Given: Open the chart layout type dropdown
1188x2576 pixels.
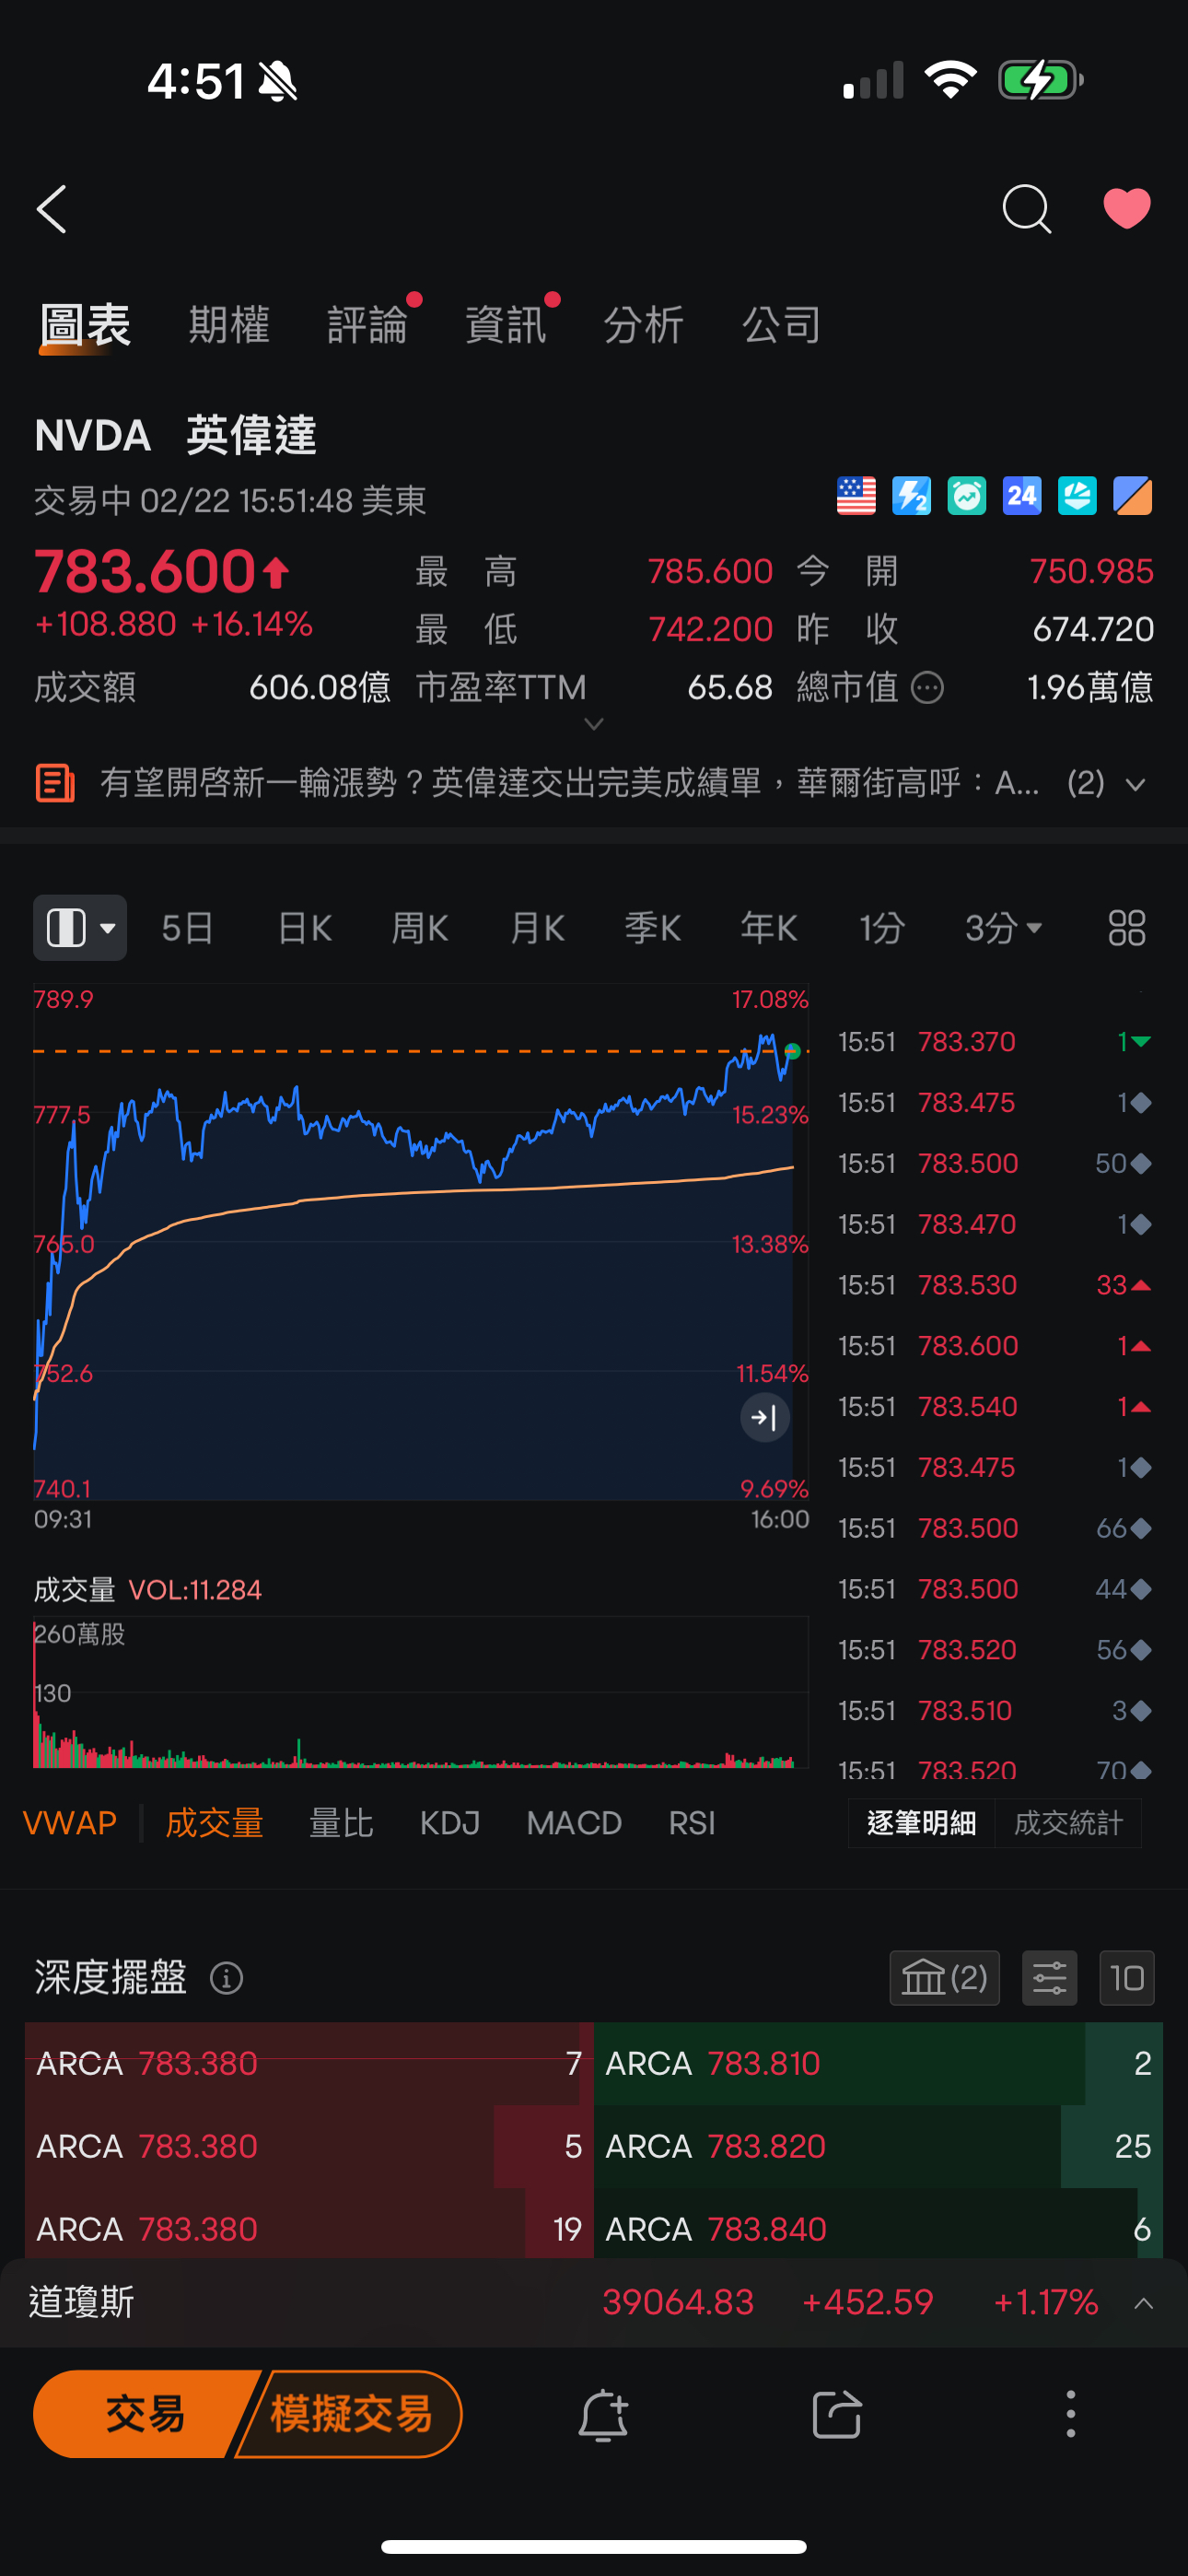Looking at the screenshot, I should click(80, 928).
